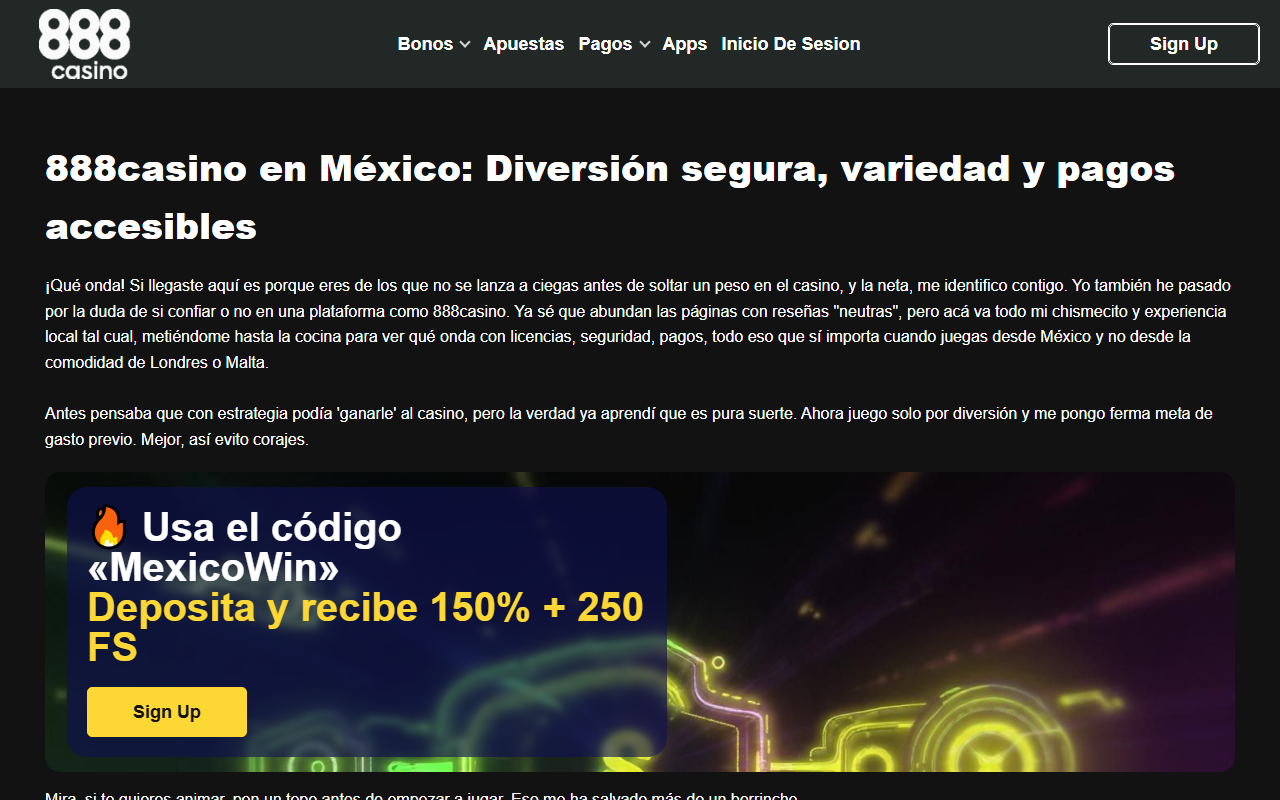Click the header Sign Up button
Viewport: 1280px width, 800px height.
tap(1184, 44)
